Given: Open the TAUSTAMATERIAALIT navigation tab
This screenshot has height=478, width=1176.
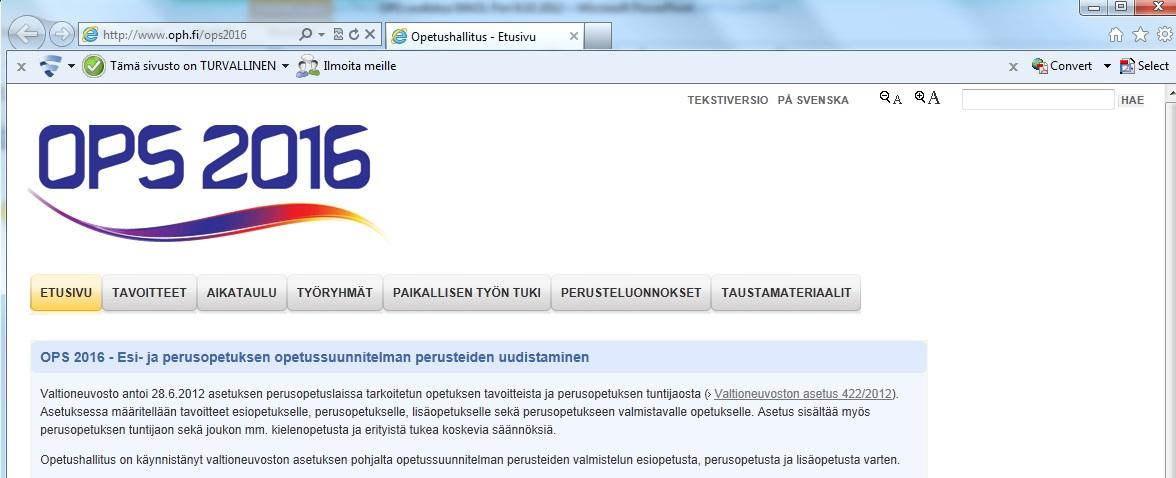Looking at the screenshot, I should (x=786, y=293).
